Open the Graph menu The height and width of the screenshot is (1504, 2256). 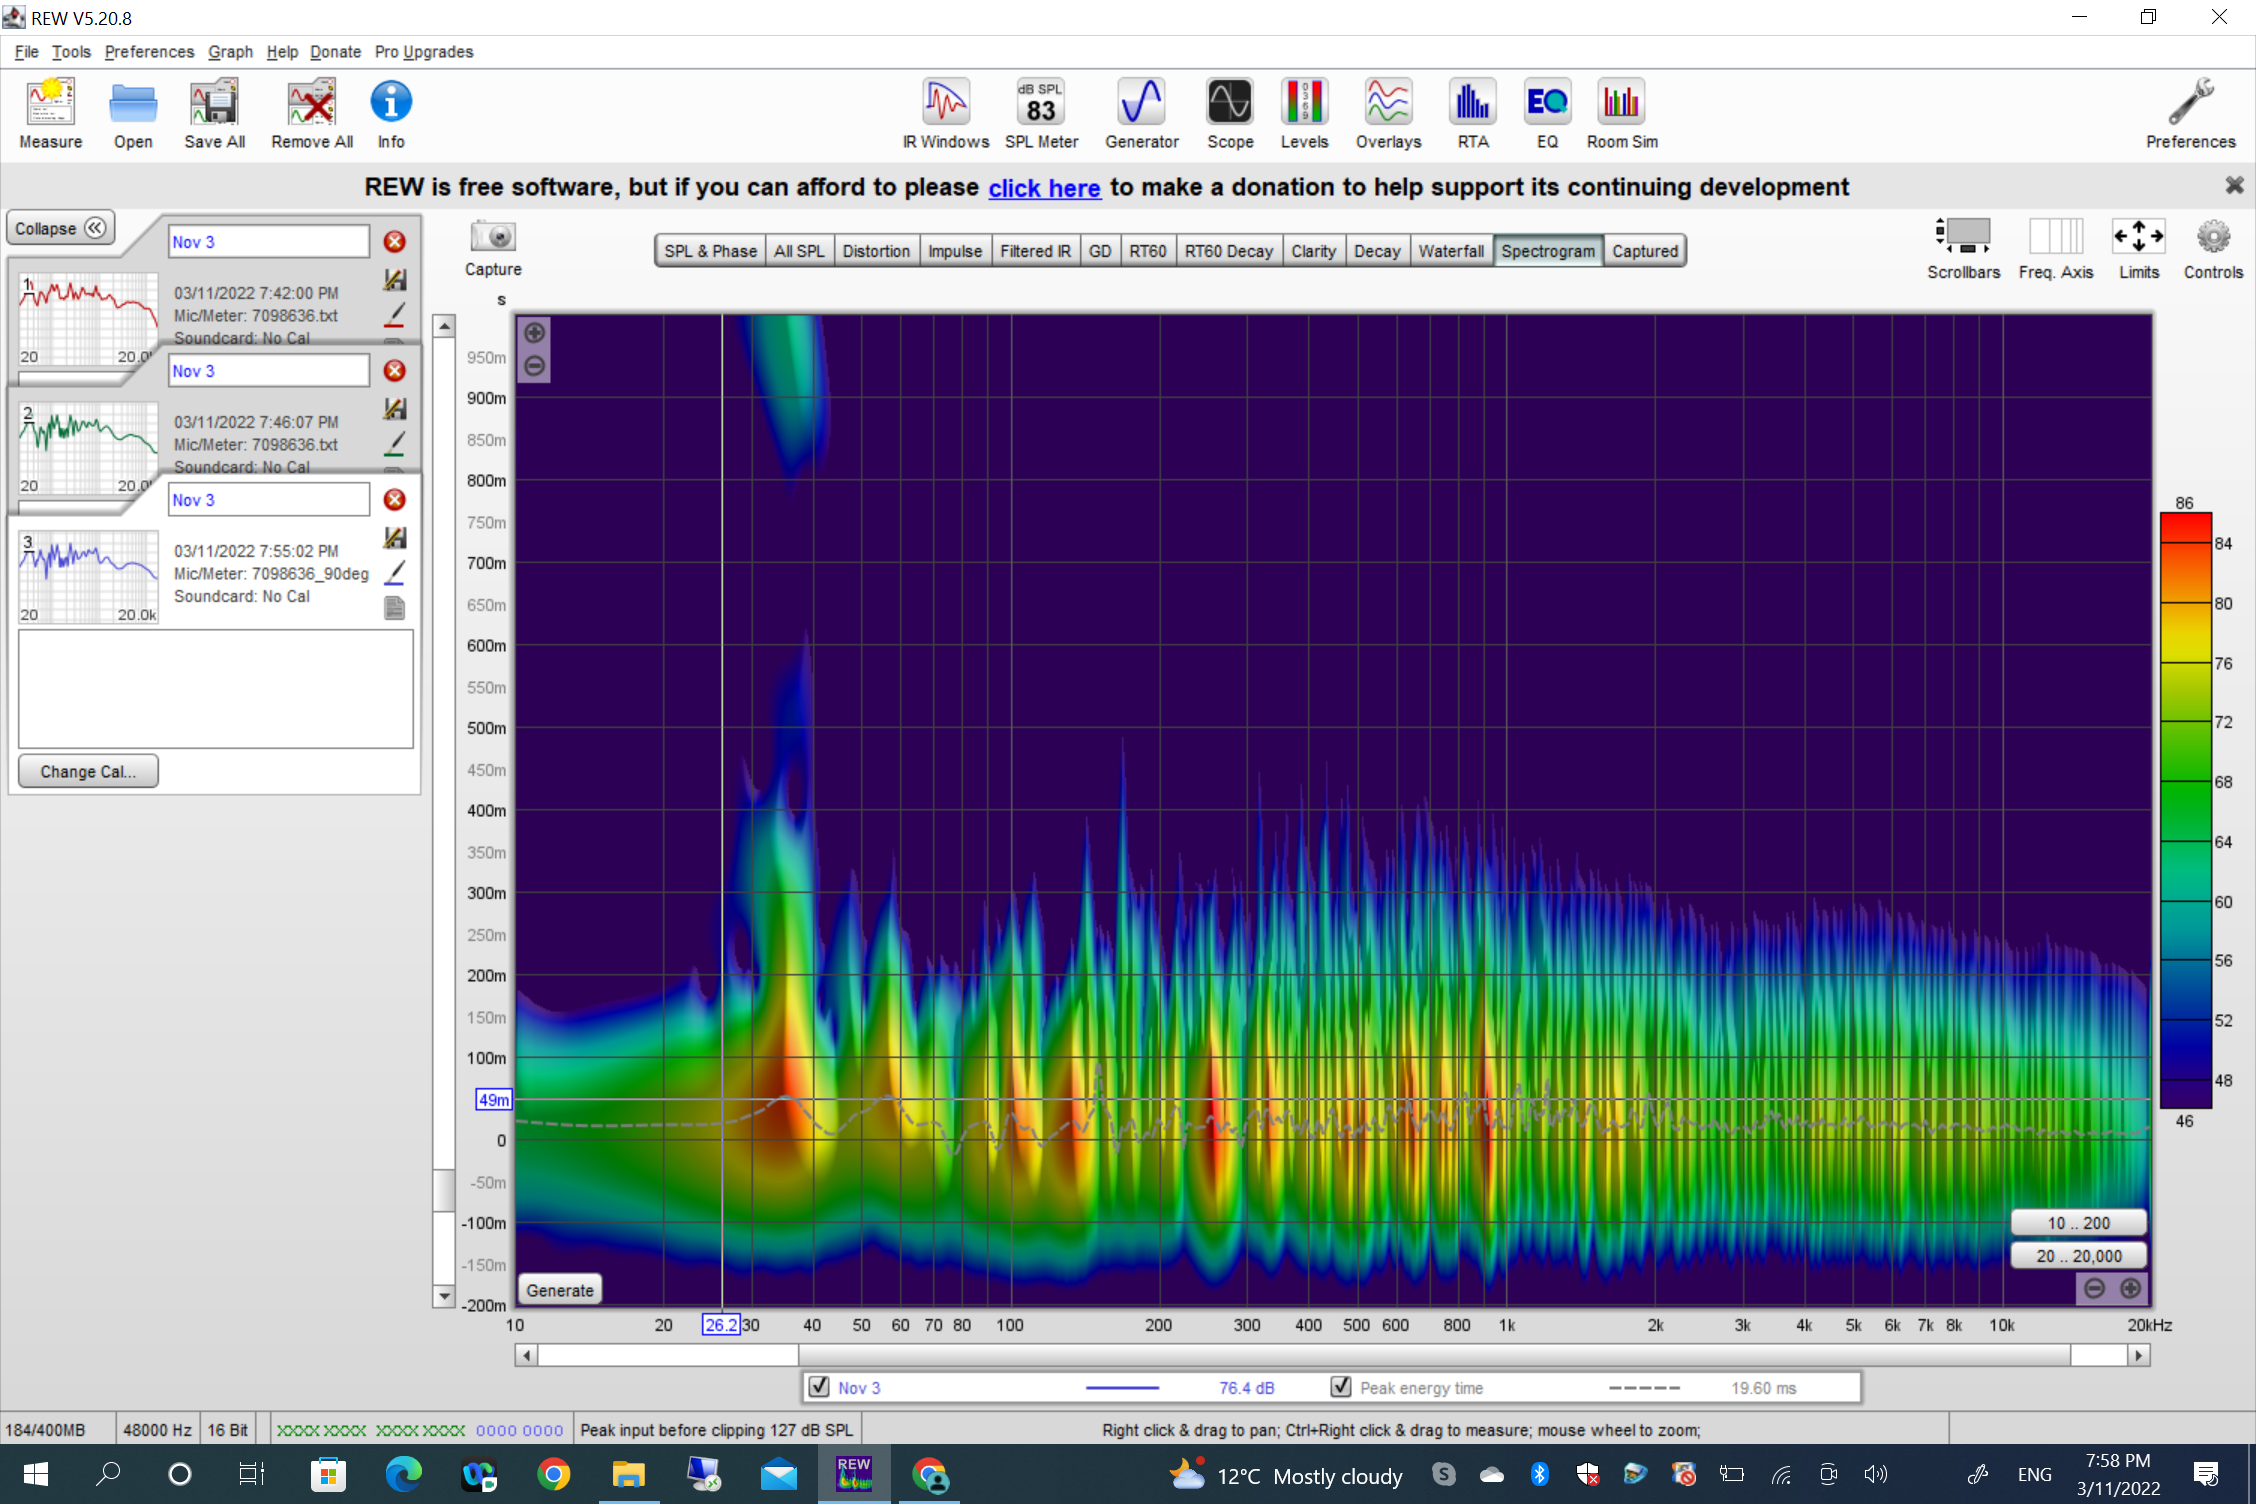(x=230, y=52)
